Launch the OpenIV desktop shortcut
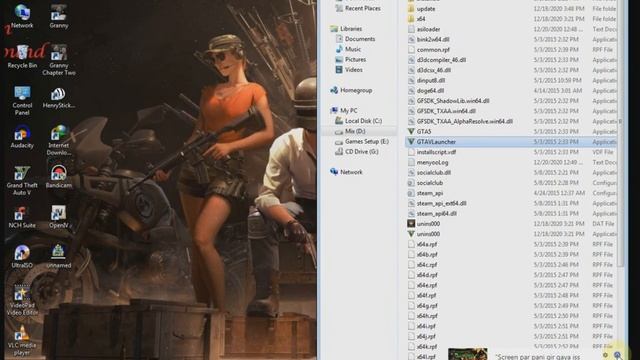Image resolution: width=640 pixels, height=360 pixels. 59,217
